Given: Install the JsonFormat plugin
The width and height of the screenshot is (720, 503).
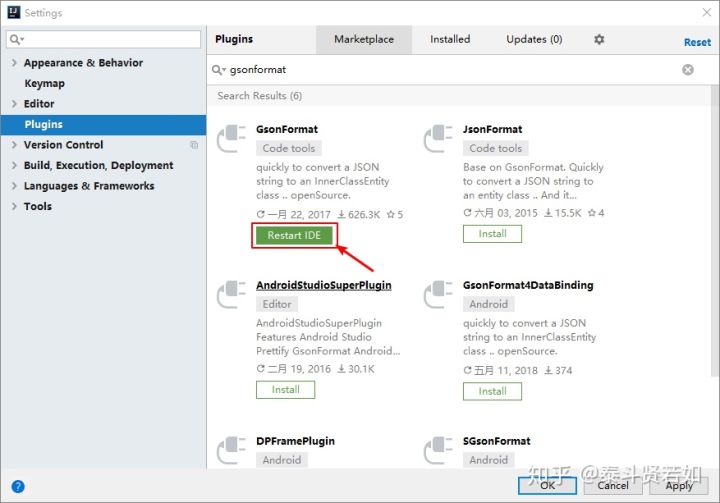Looking at the screenshot, I should coord(492,234).
